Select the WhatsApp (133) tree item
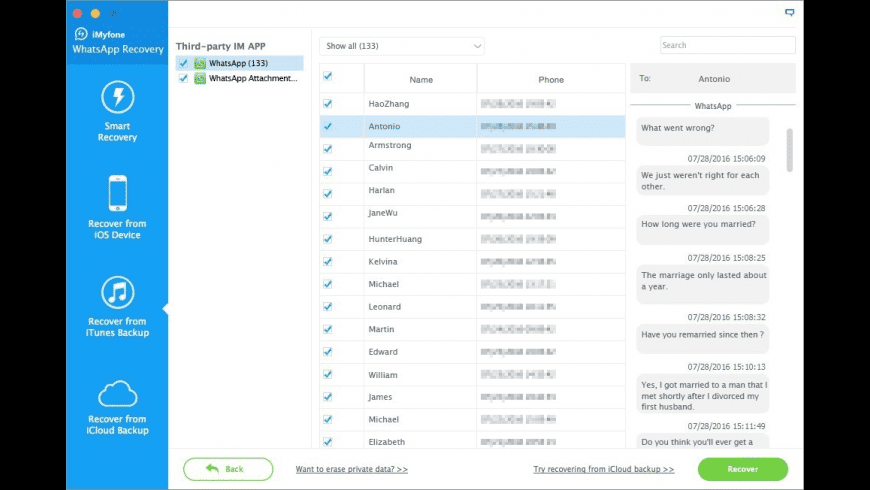 [240, 63]
